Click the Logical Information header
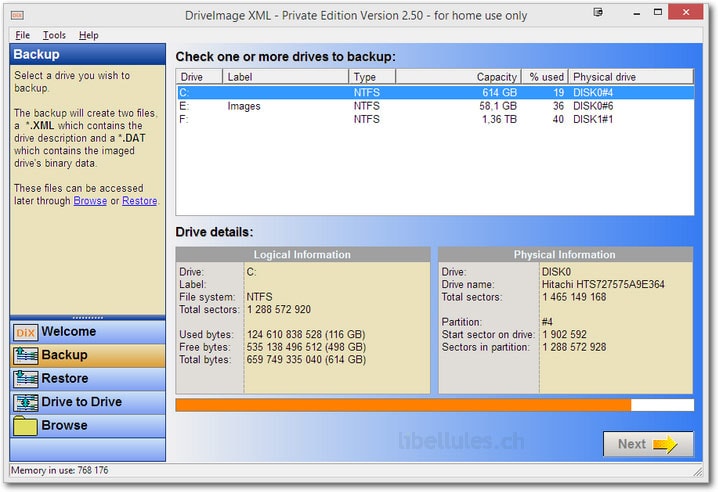This screenshot has height=492, width=718. coord(302,255)
